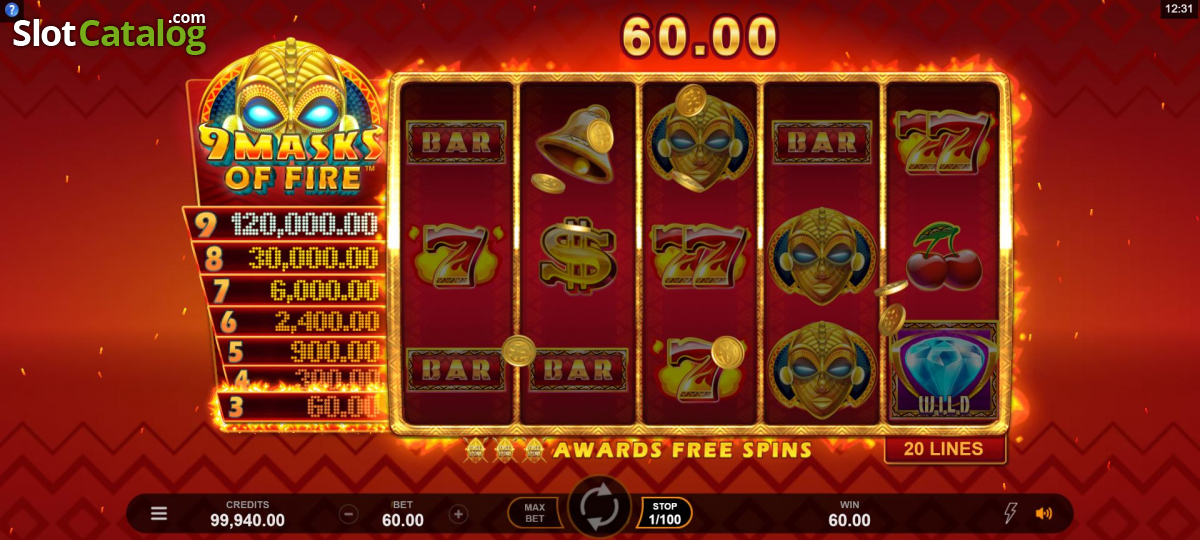The height and width of the screenshot is (540, 1200).
Task: Click the spin reels button
Action: coord(600,508)
